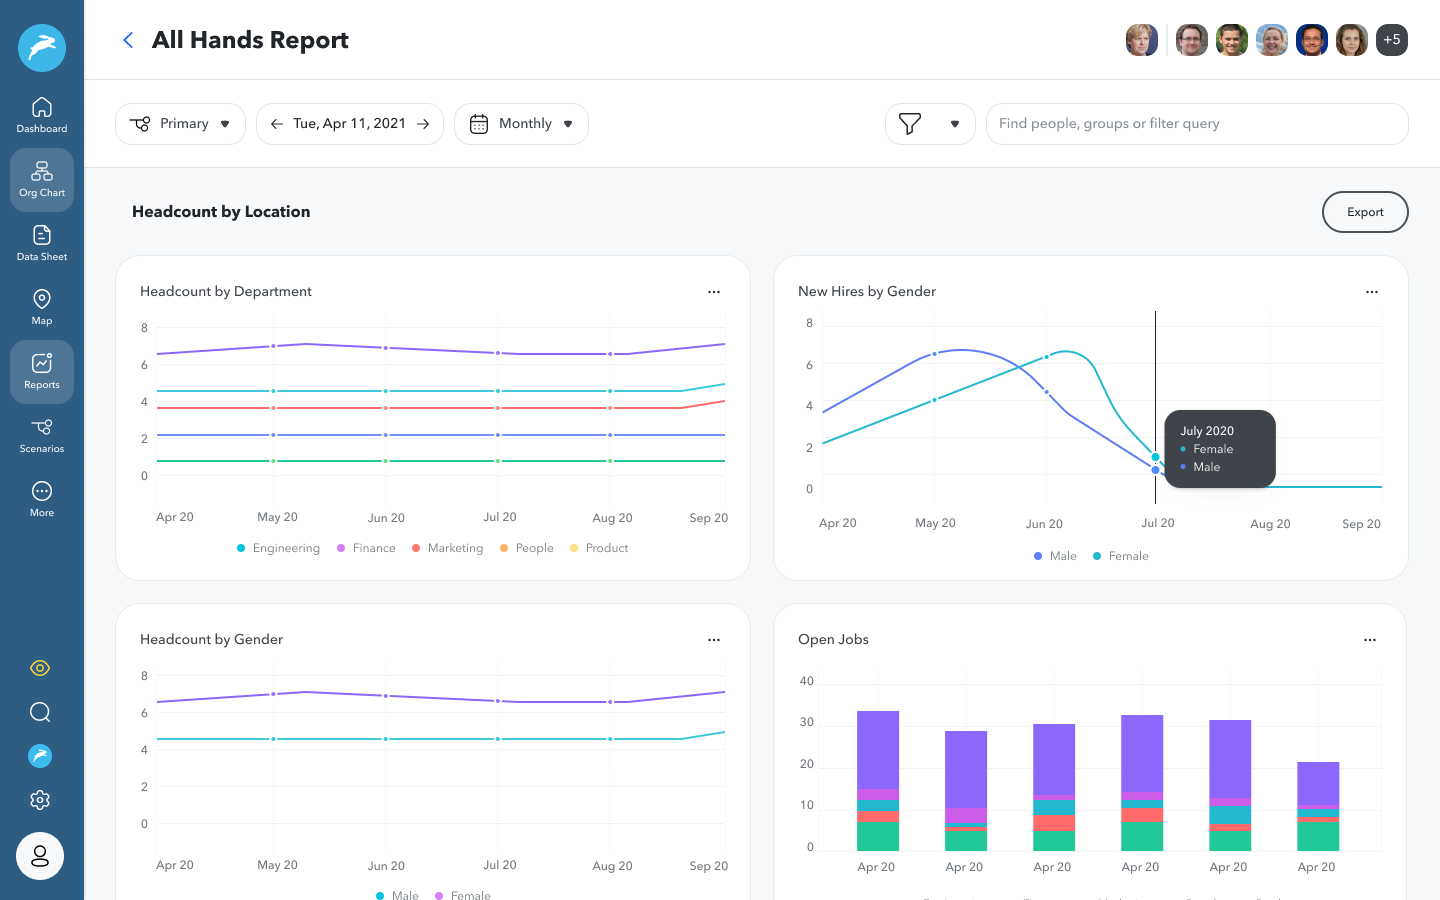The image size is (1440, 900).
Task: Show the +5 hidden collaborators
Action: (x=1392, y=39)
